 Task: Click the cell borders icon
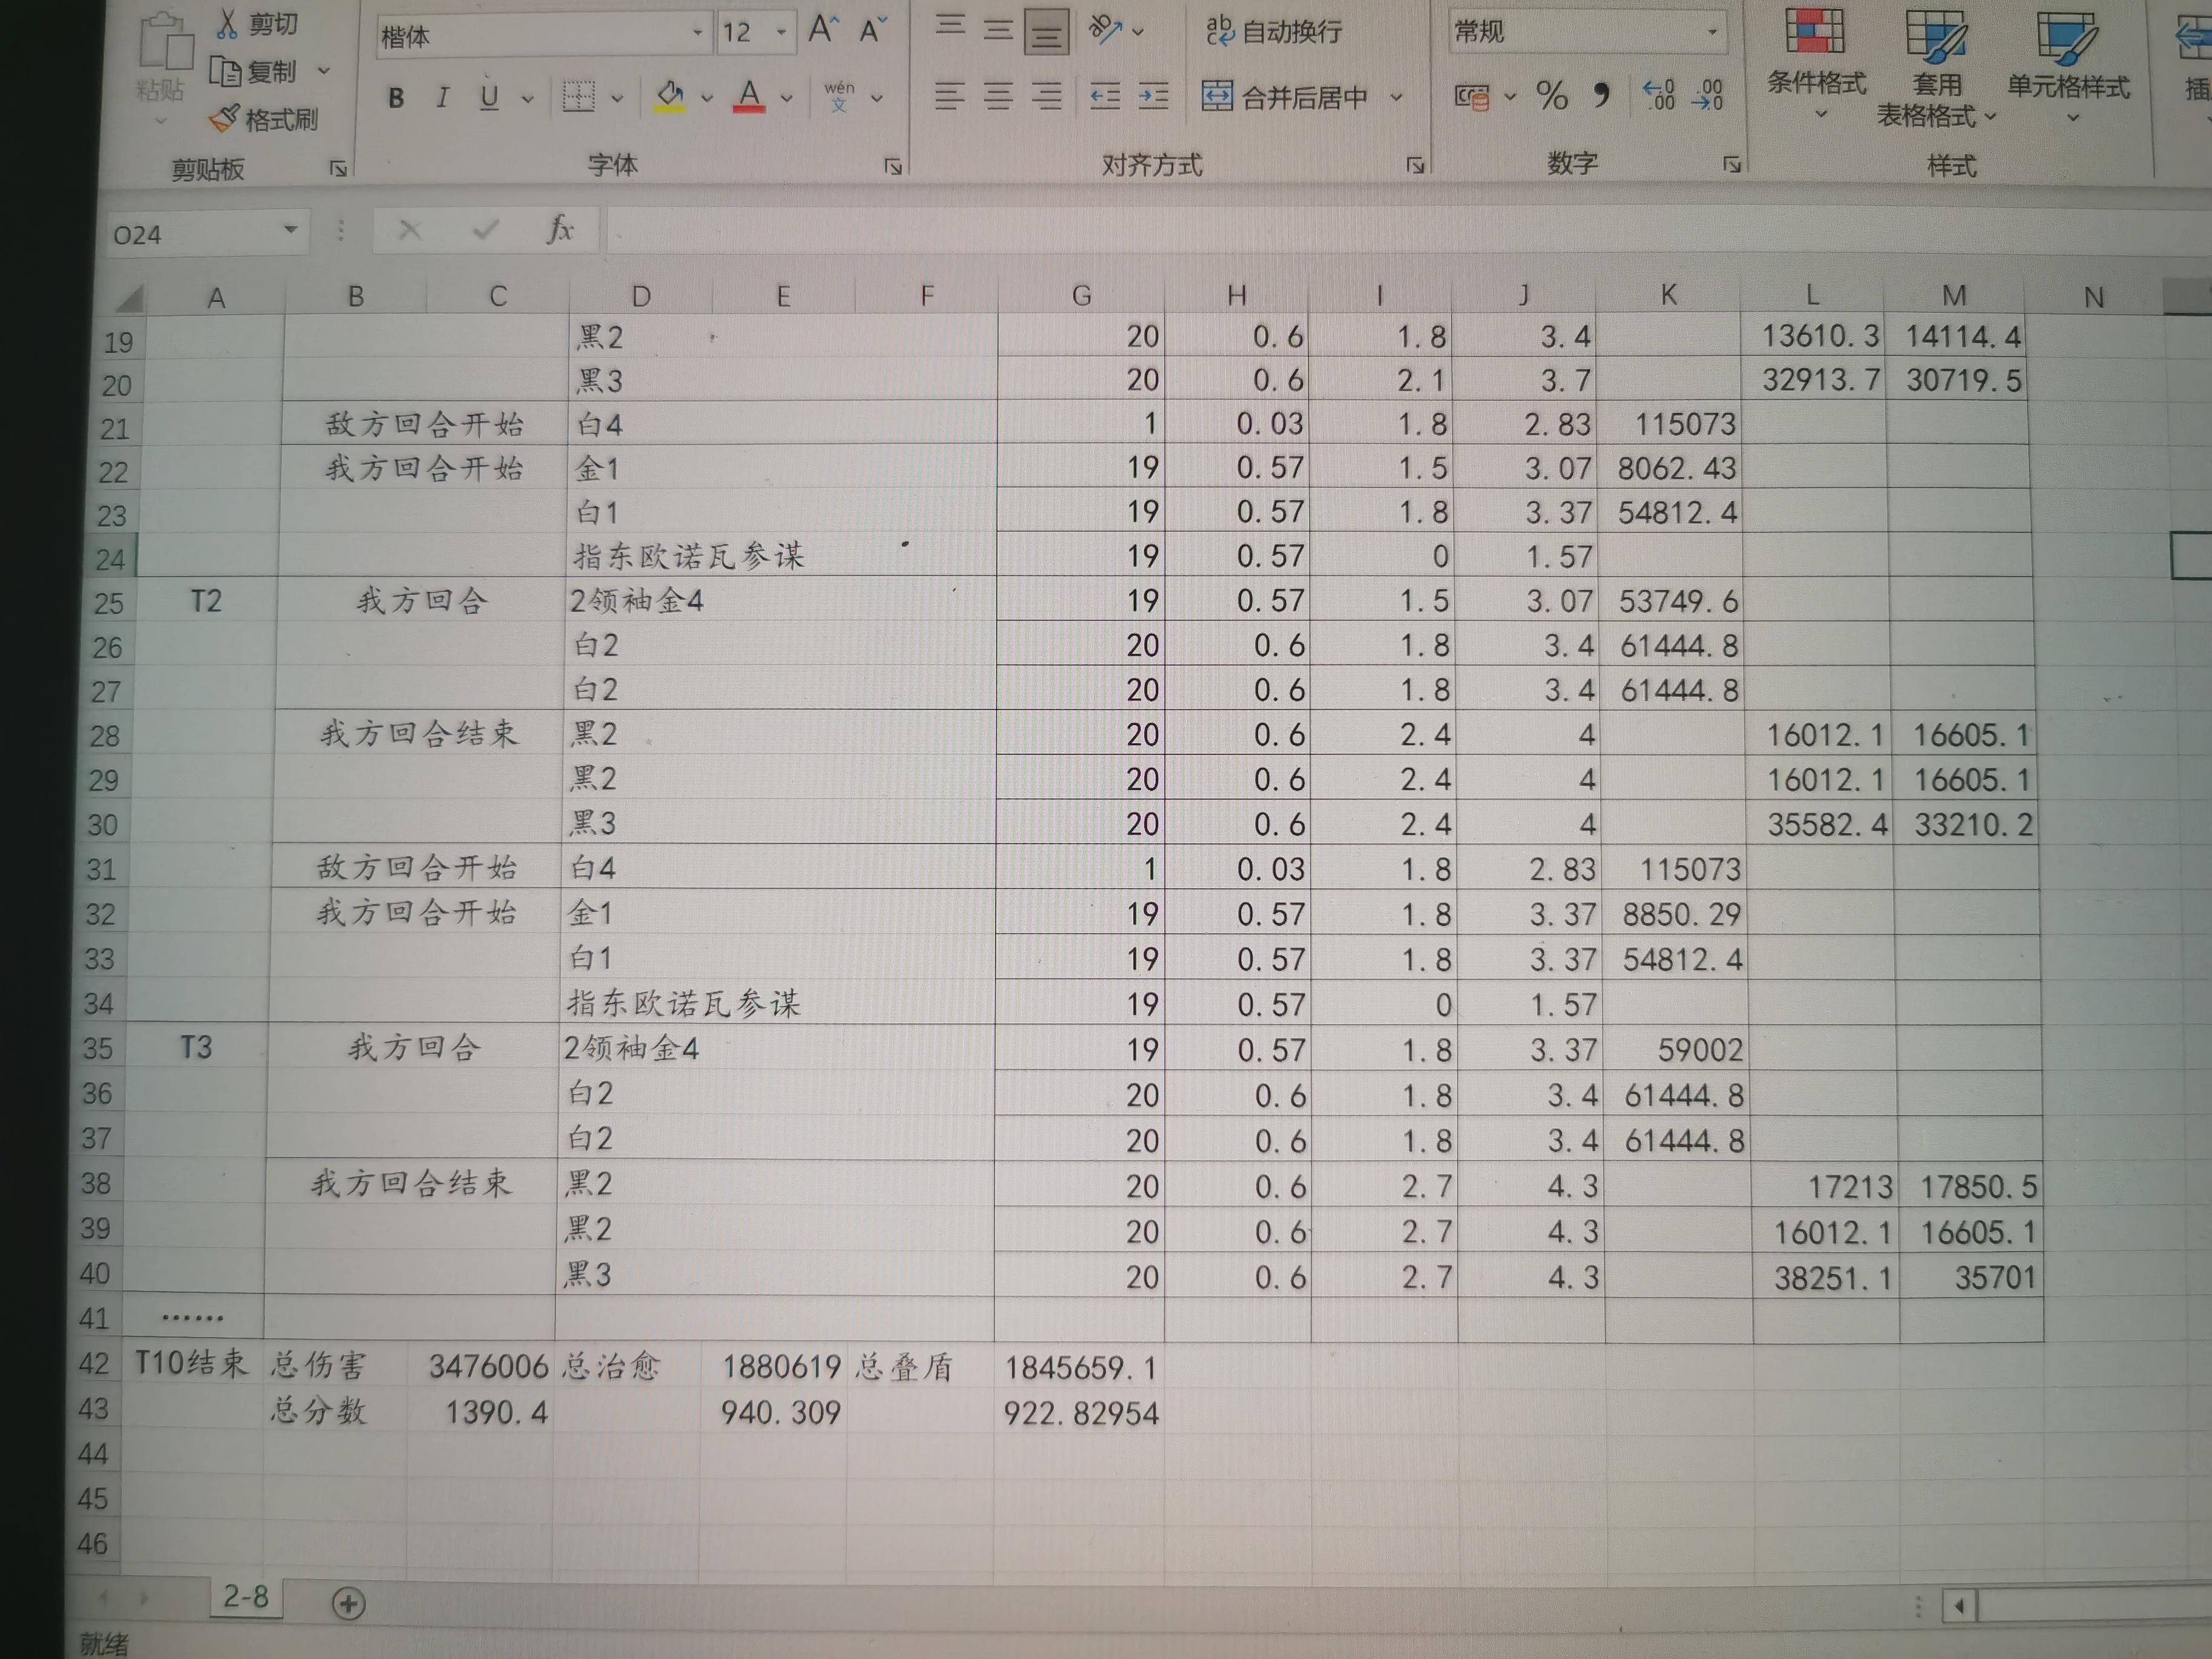(x=578, y=97)
